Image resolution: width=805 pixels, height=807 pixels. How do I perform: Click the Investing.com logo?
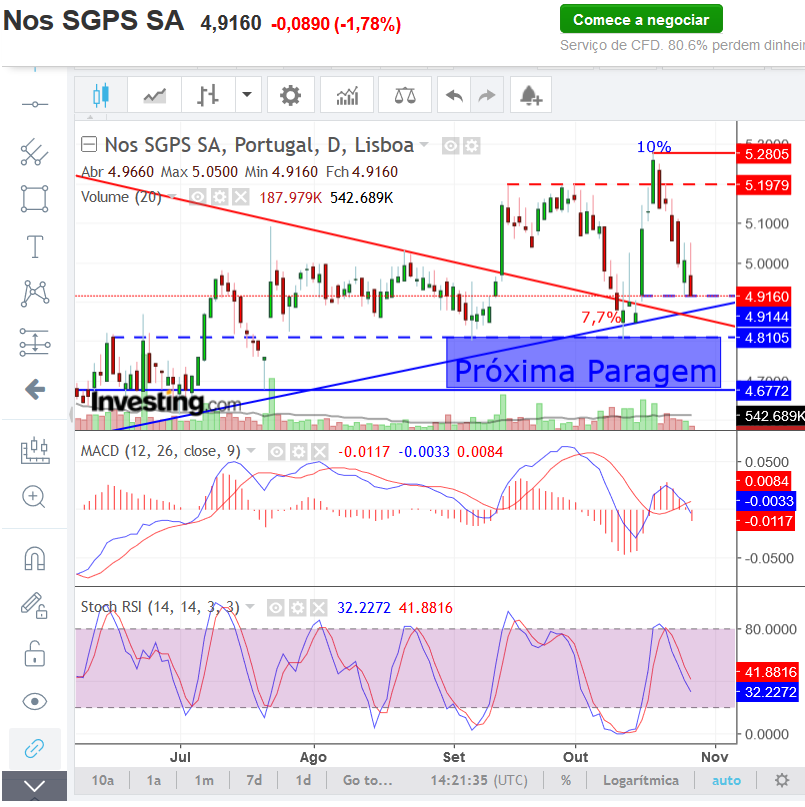pyautogui.click(x=165, y=402)
